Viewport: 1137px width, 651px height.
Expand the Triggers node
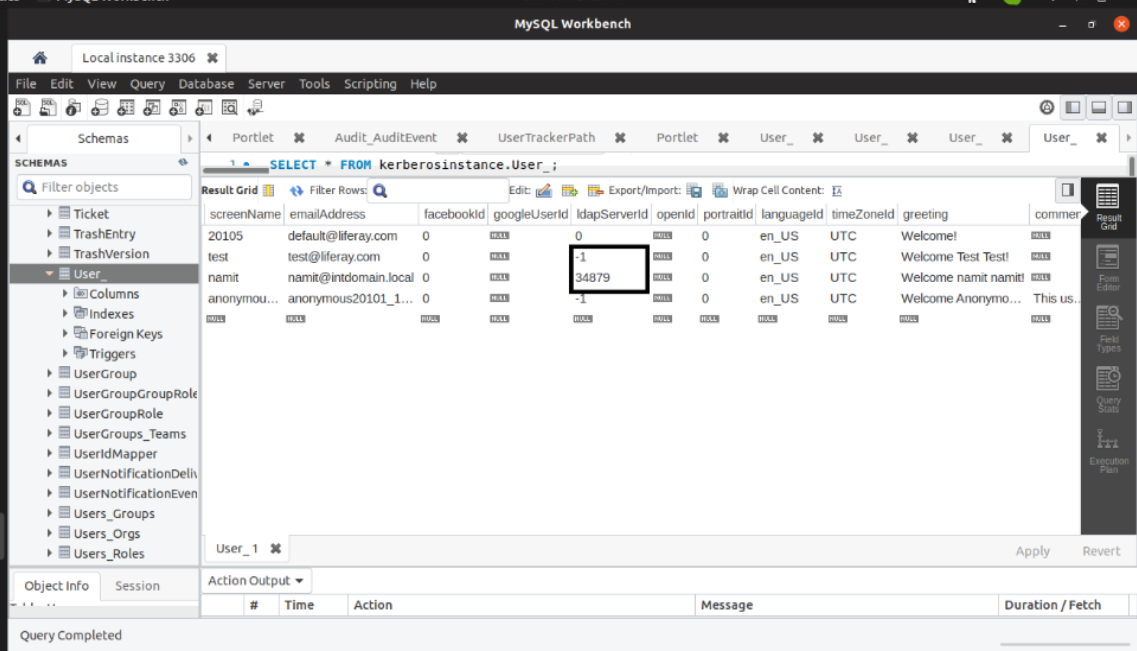[65, 353]
